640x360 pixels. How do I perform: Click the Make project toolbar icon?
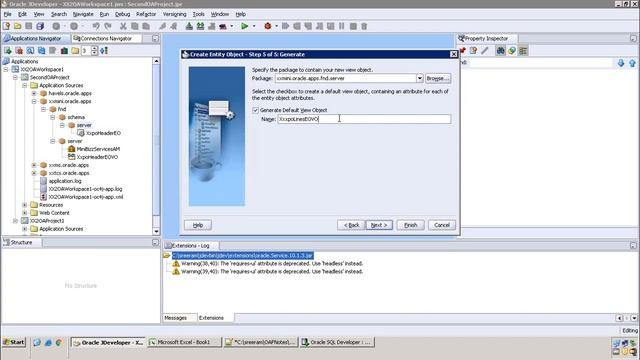click(189, 26)
